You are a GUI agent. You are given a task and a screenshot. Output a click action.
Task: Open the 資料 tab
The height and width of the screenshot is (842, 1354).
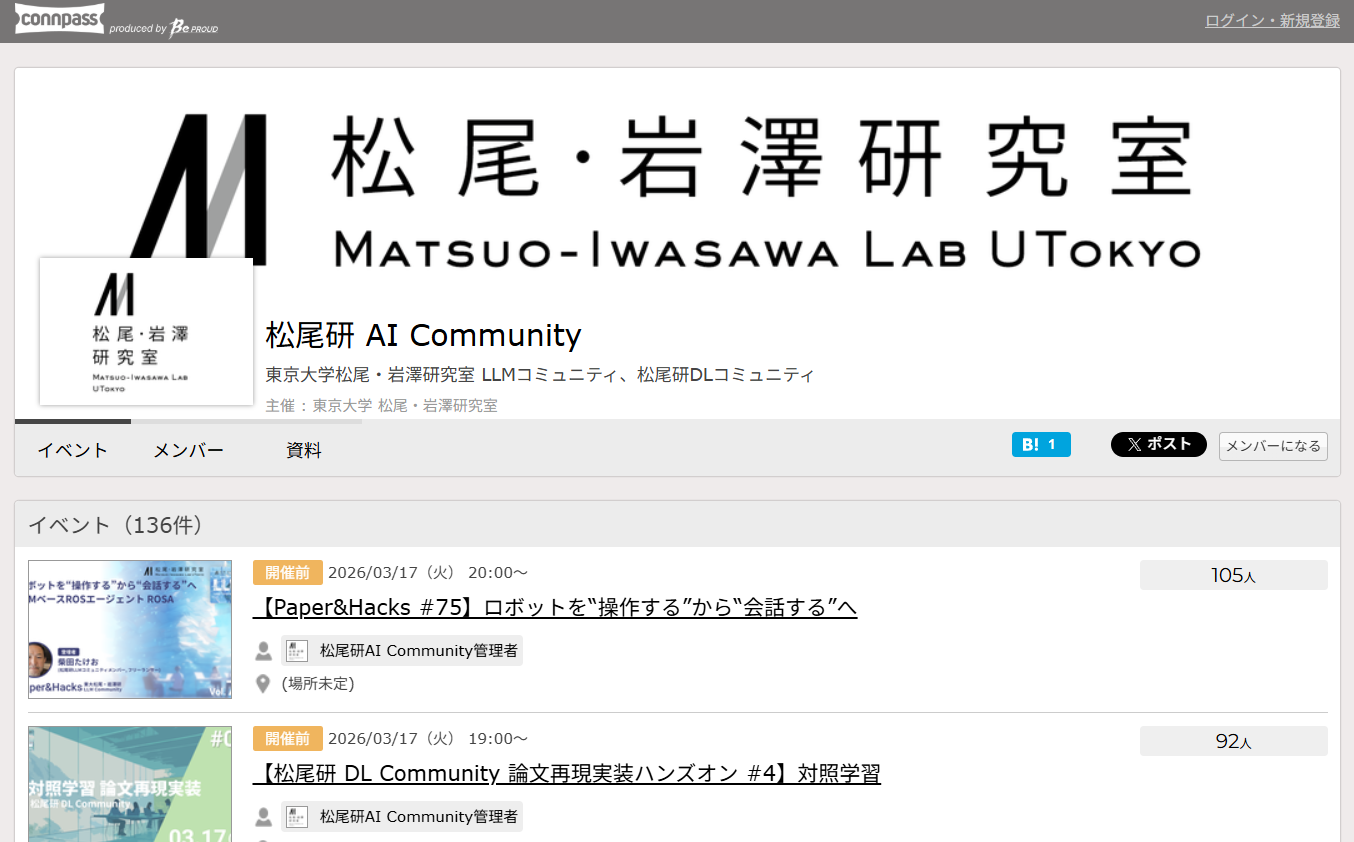[x=304, y=450]
